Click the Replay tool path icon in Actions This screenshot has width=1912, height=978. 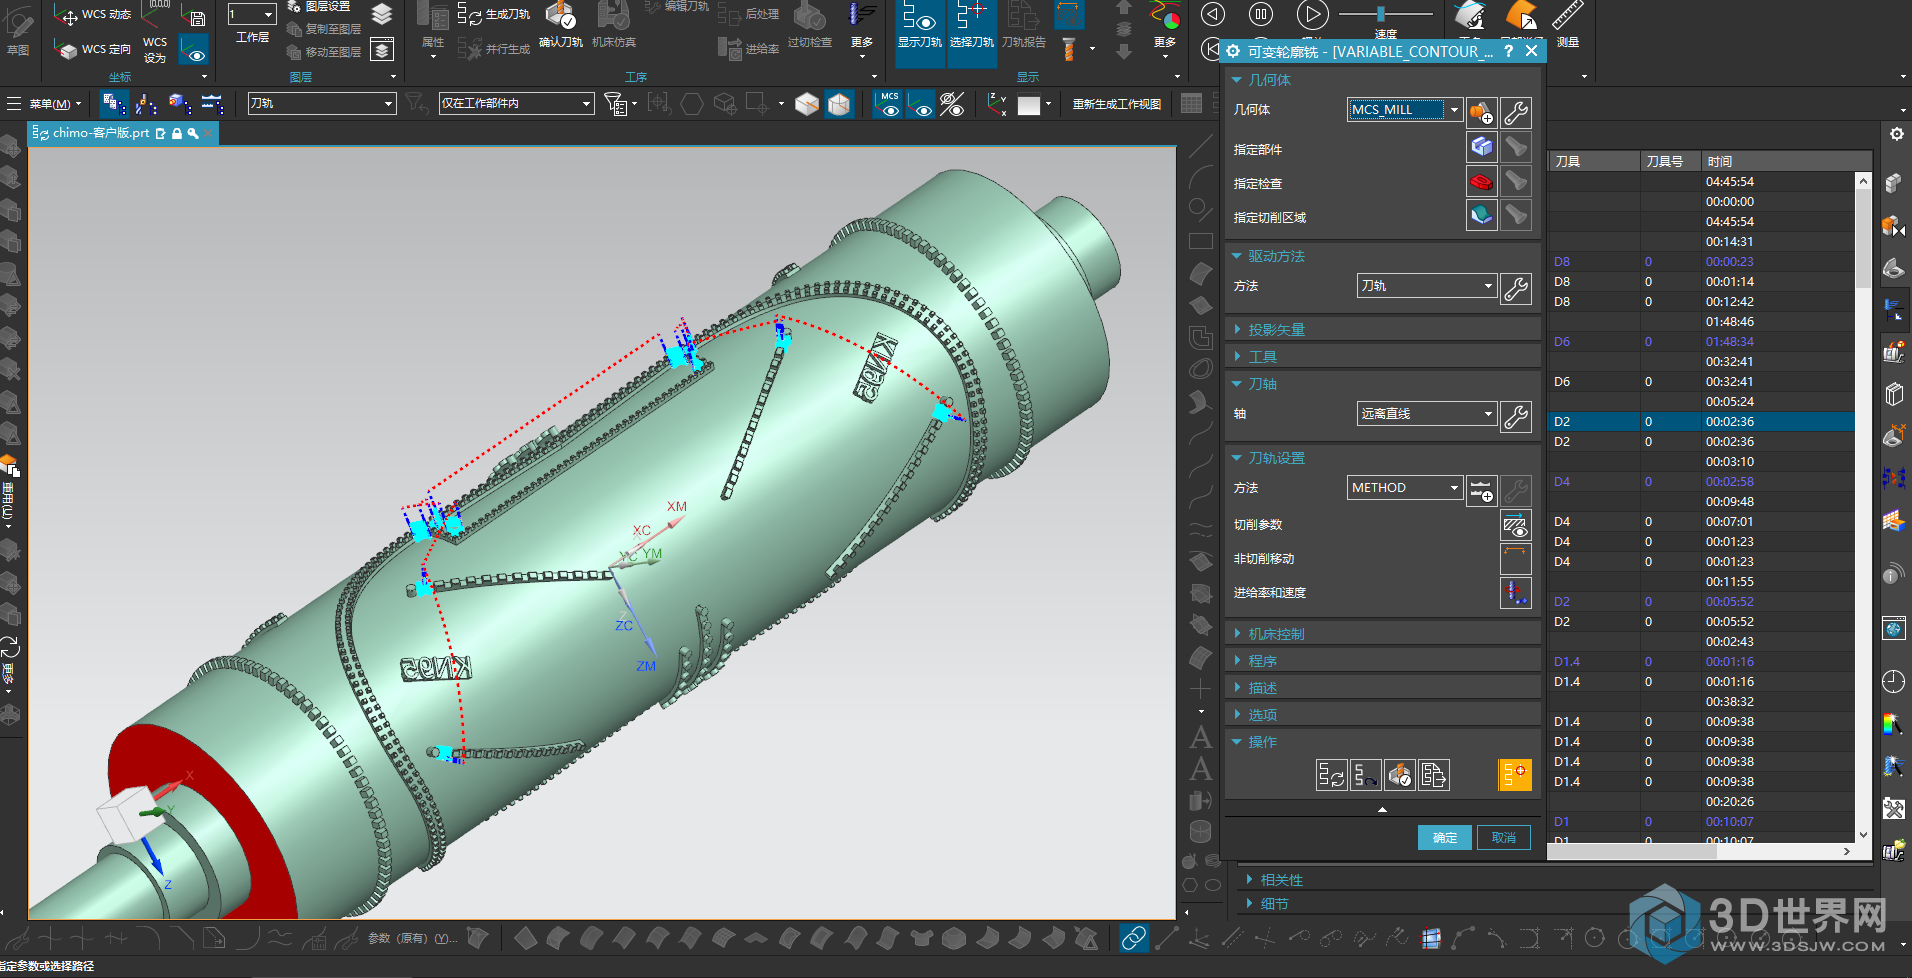(x=1365, y=775)
